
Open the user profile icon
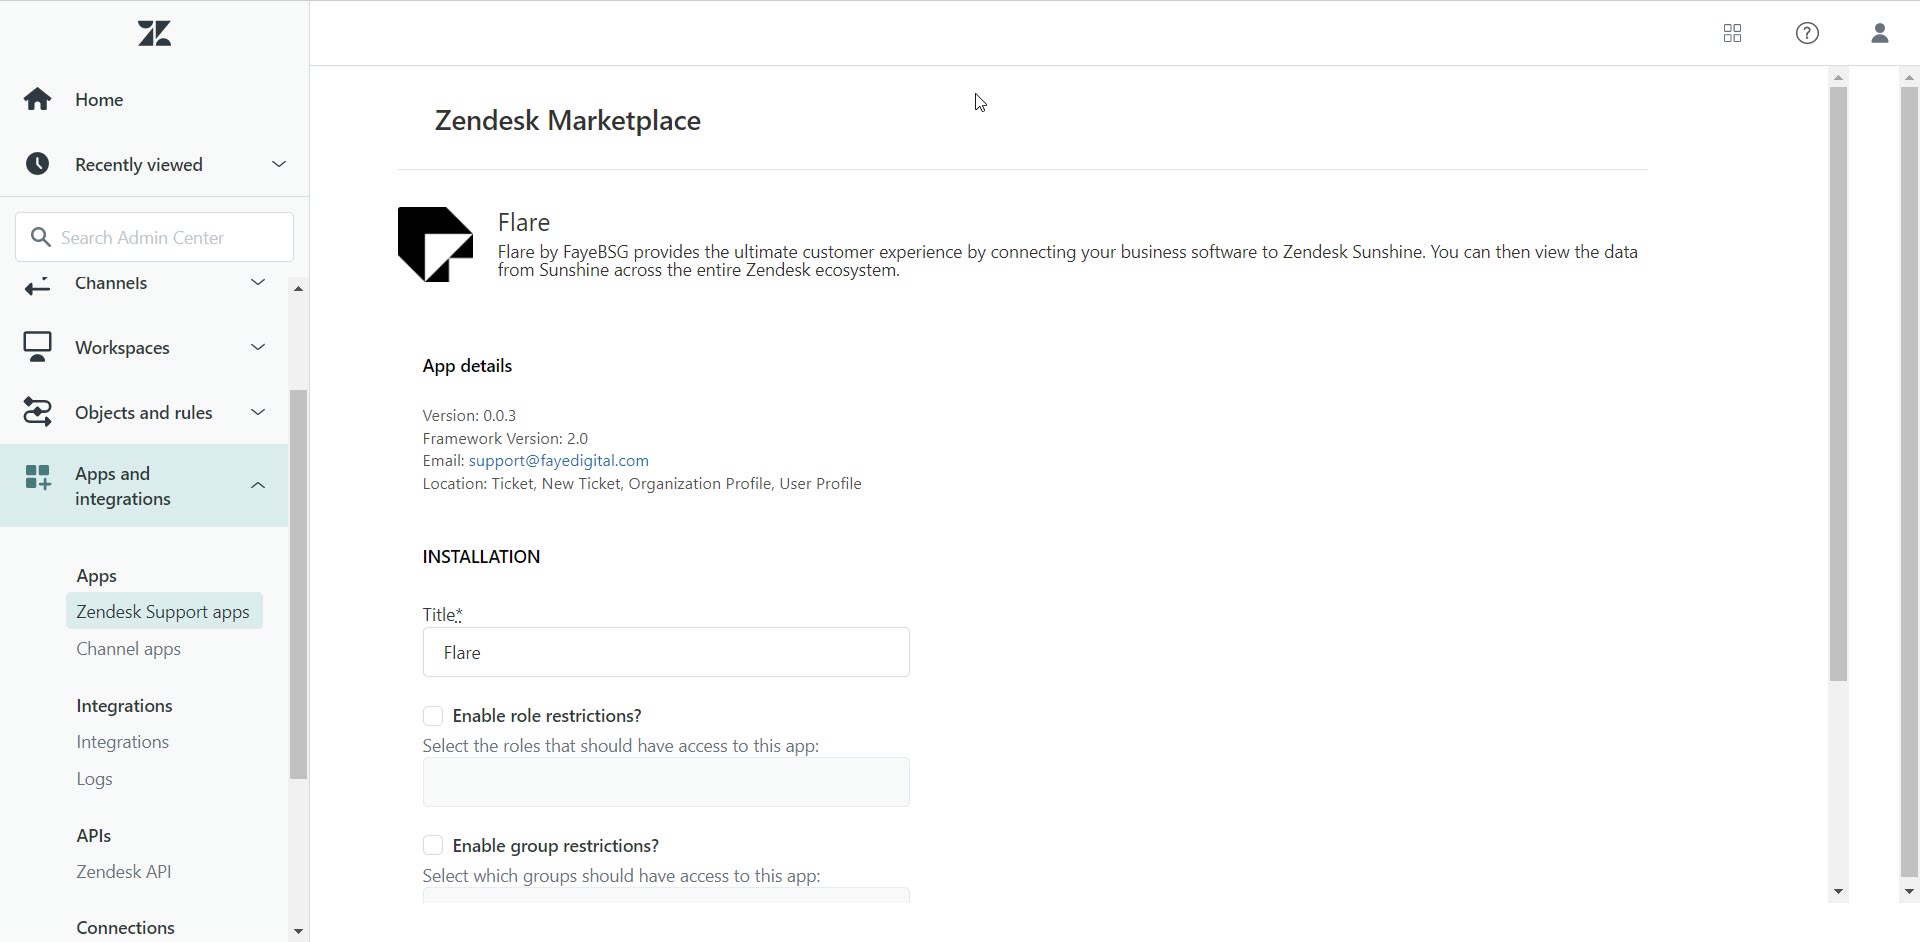(1879, 34)
